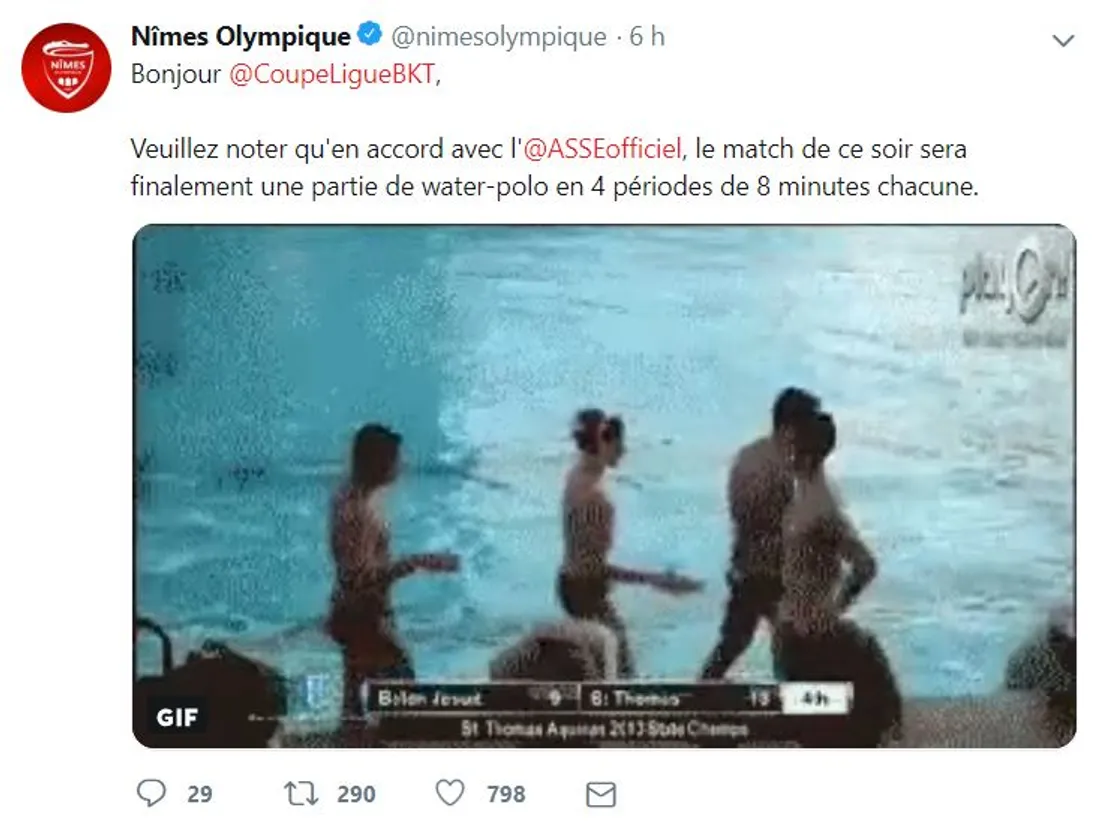
Task: Open the @CoupeLigueBKT mention
Action: point(333,74)
